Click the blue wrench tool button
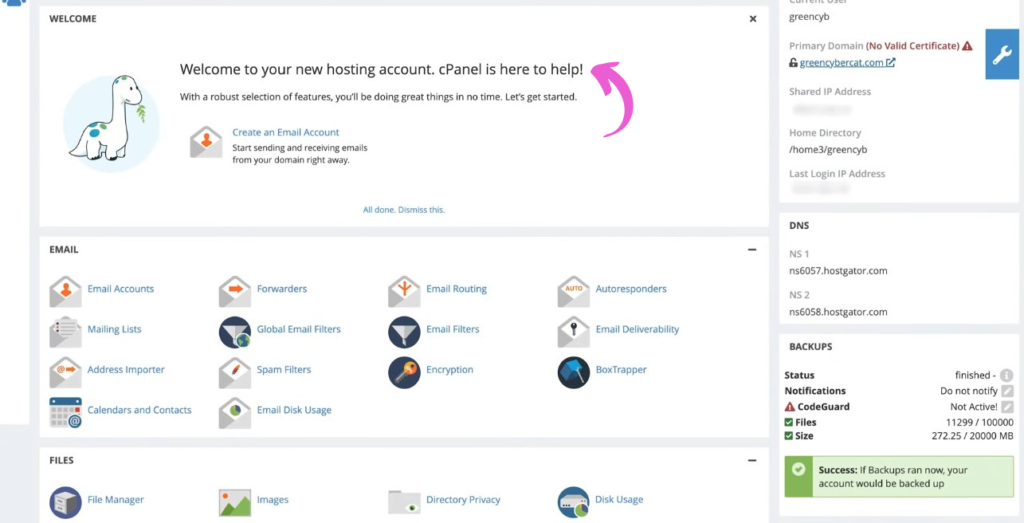 pyautogui.click(x=1002, y=55)
